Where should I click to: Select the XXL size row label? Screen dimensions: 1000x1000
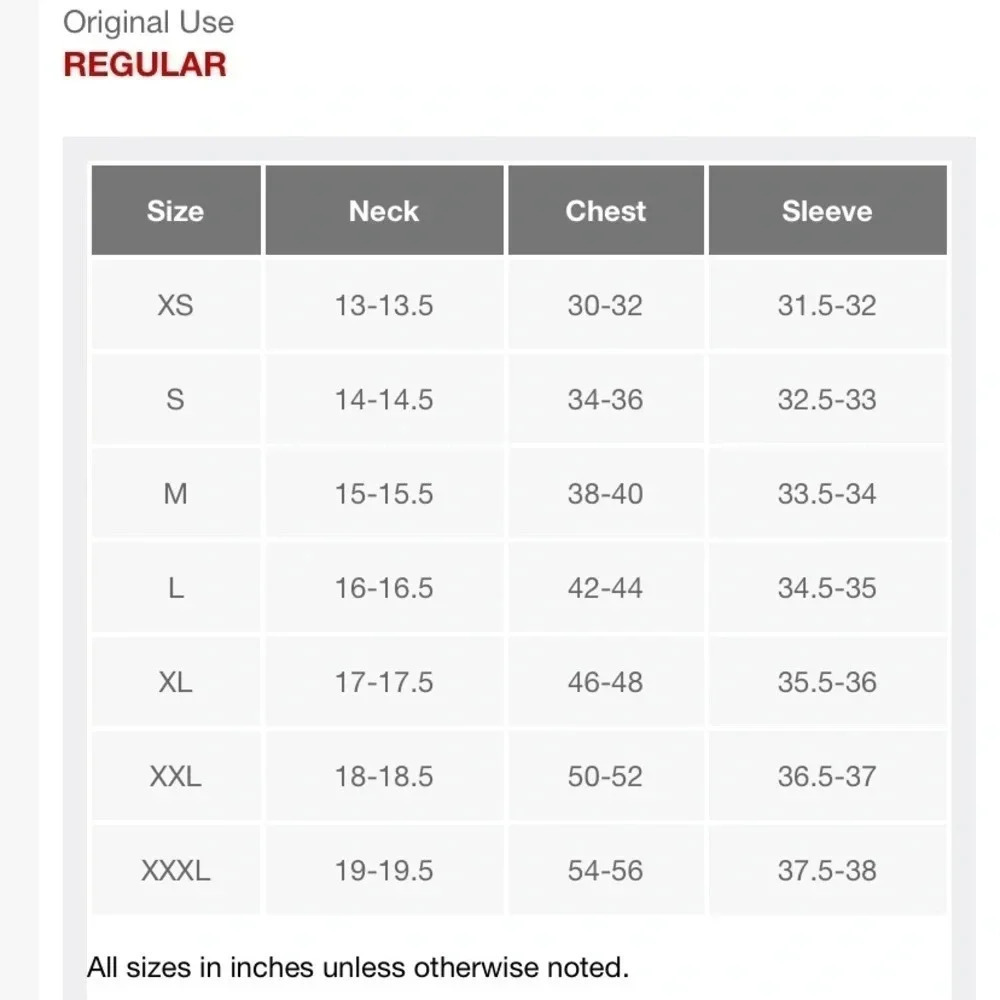click(176, 776)
